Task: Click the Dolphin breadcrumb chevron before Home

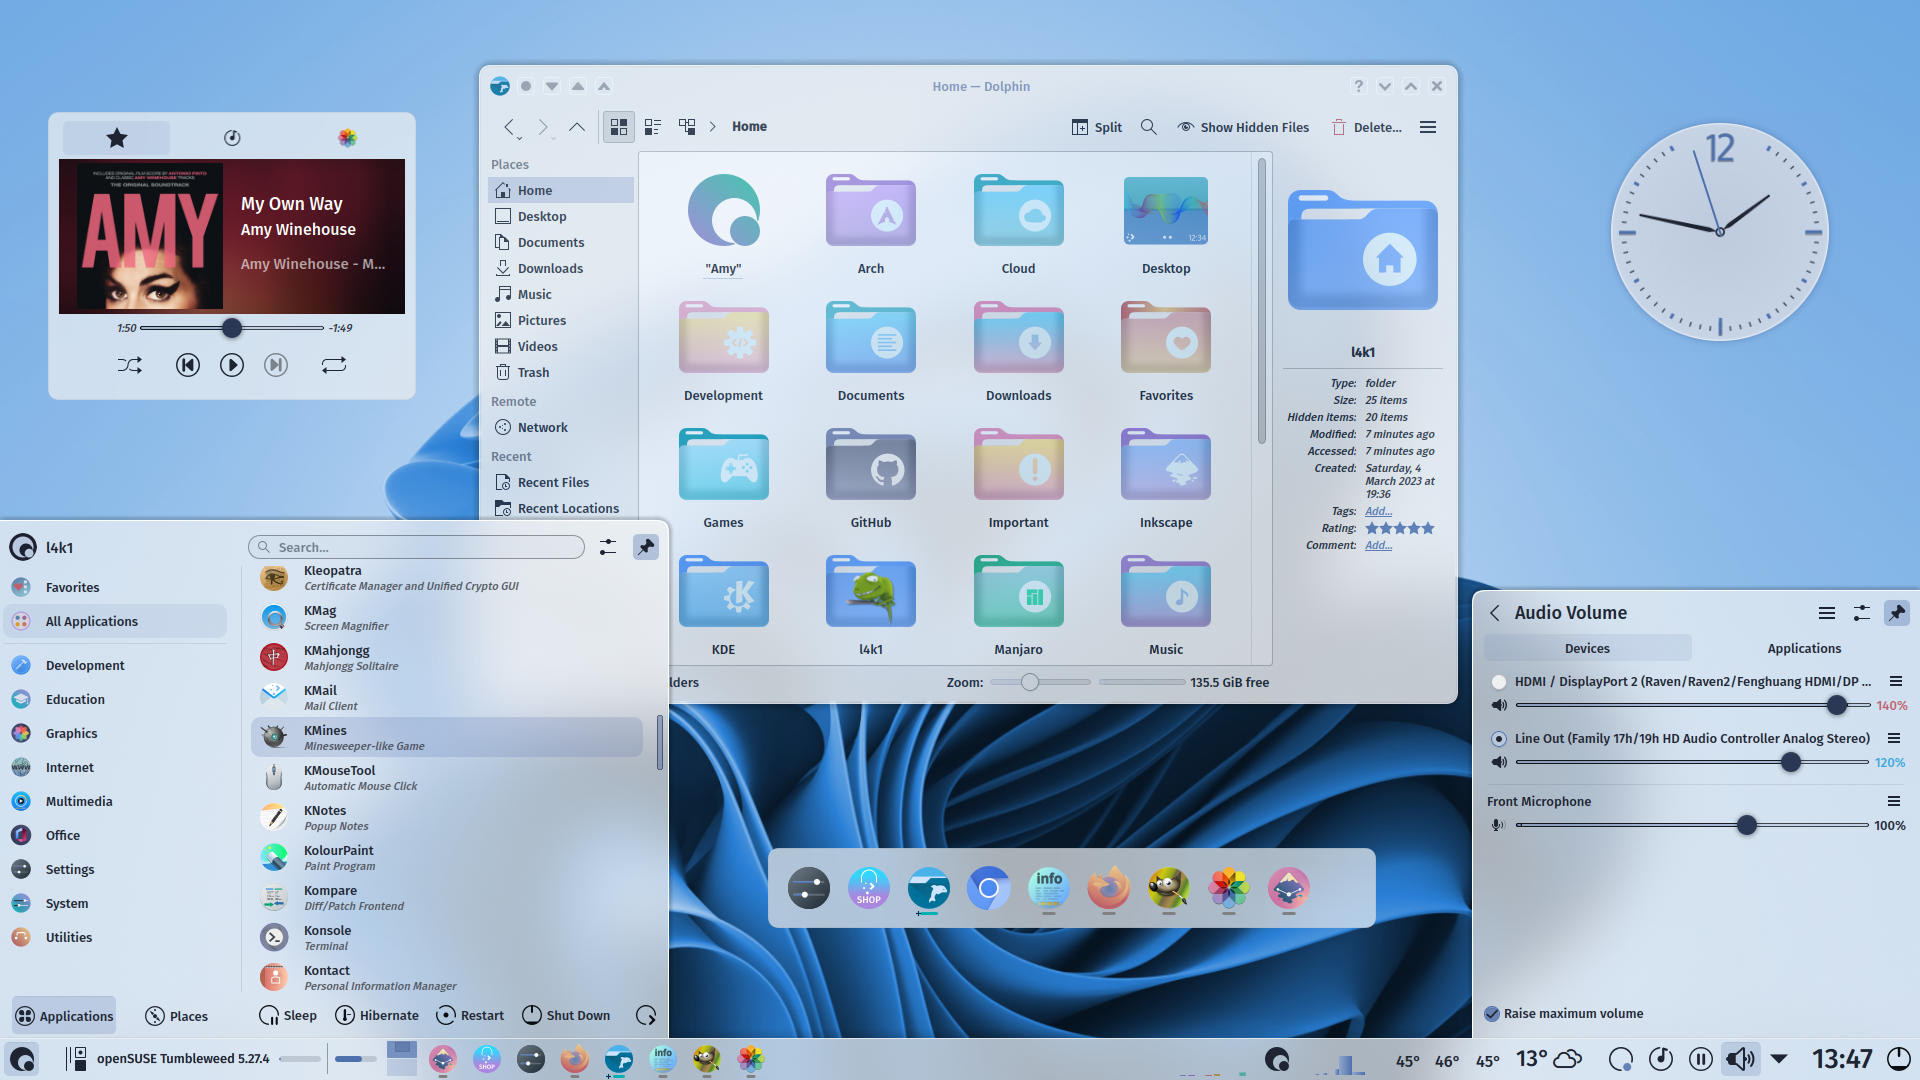Action: 713,127
